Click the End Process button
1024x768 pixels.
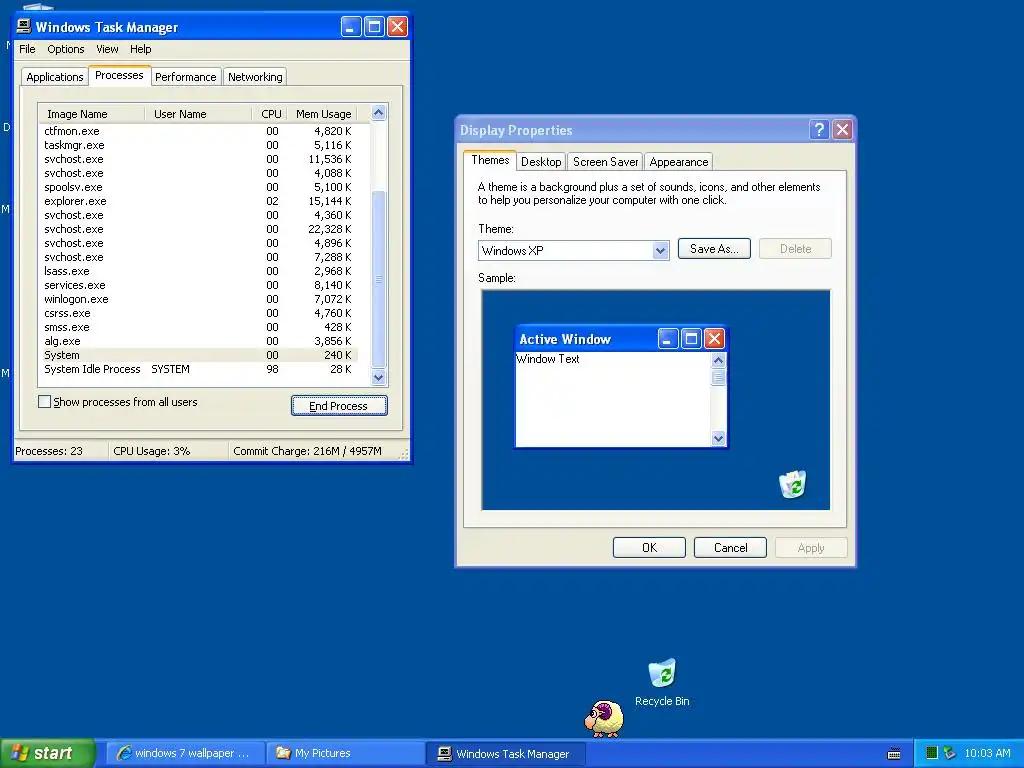point(339,406)
